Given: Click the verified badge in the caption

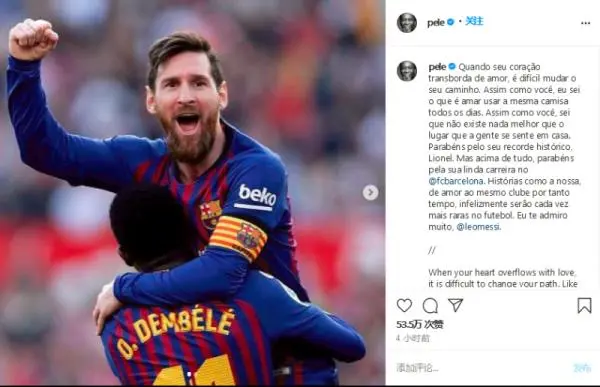Looking at the screenshot, I should (x=452, y=67).
